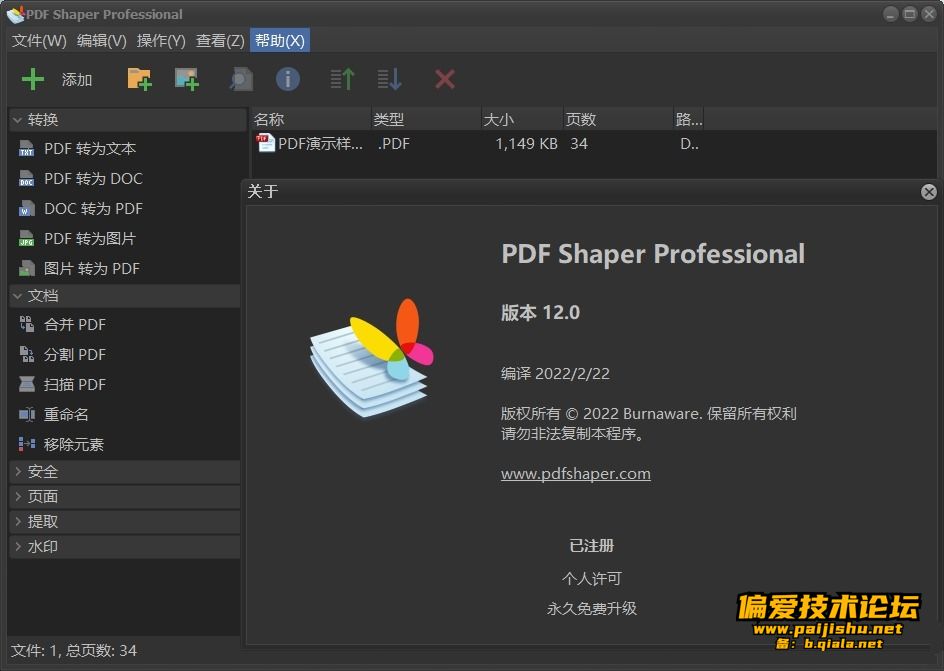Screen dimensions: 944x671
Task: Sort by the 名称 column header
Action: coord(311,119)
